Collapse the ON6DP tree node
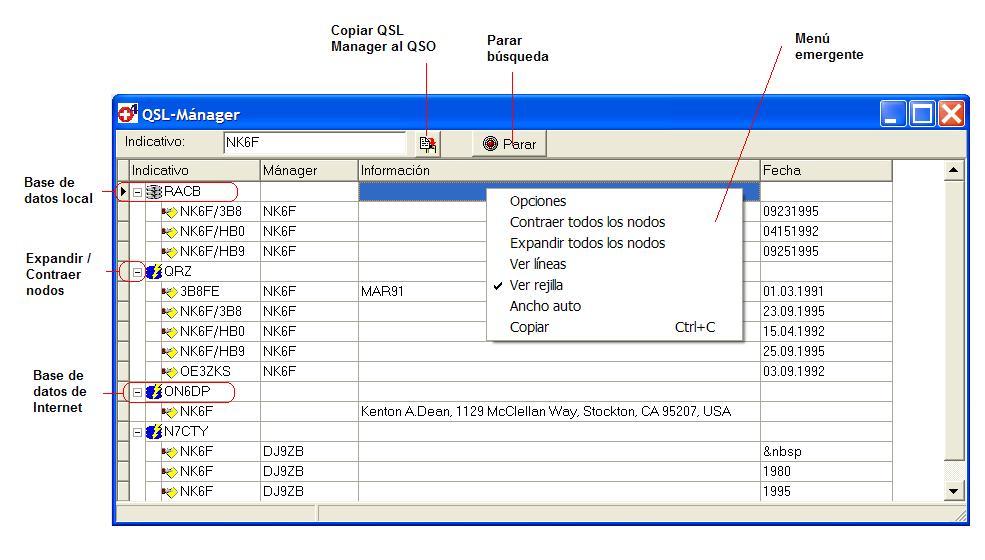This screenshot has width=985, height=560. coord(138,392)
